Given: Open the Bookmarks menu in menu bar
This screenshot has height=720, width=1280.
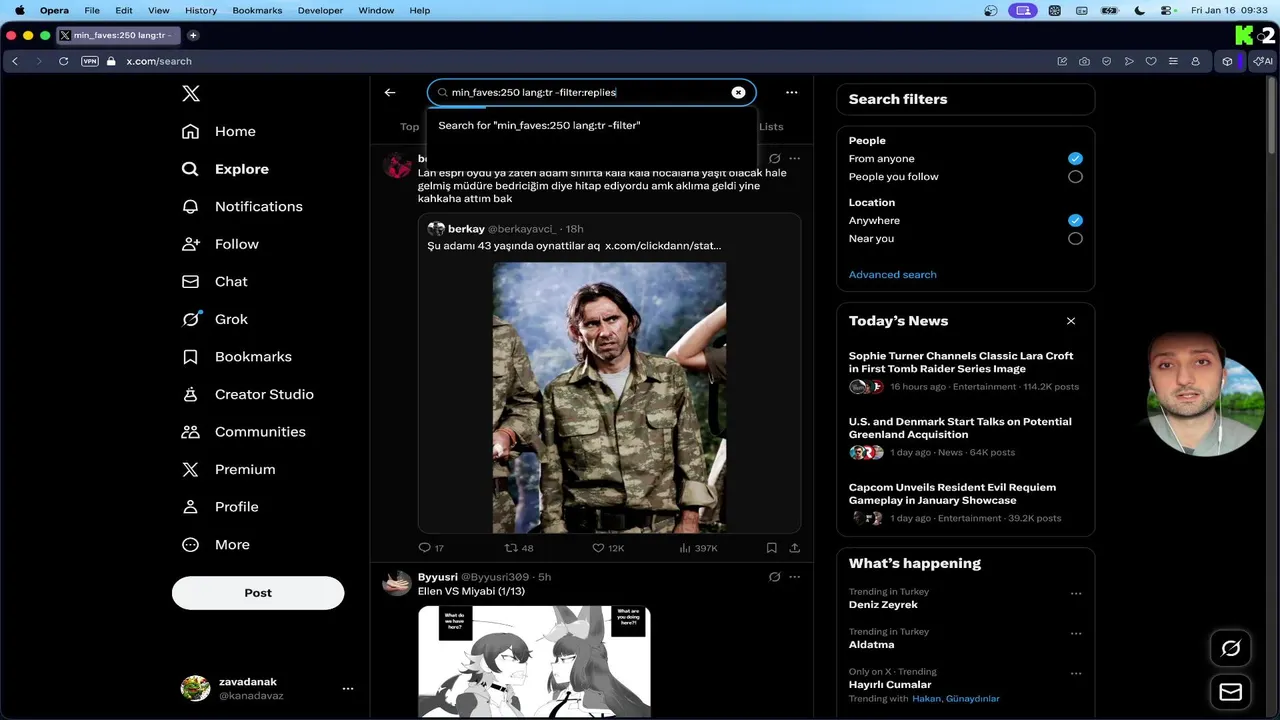Looking at the screenshot, I should (x=257, y=10).
